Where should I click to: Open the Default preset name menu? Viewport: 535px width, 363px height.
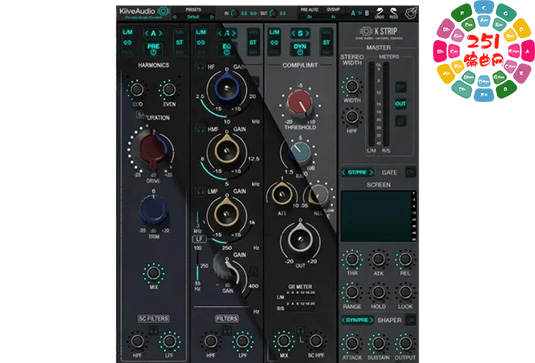pos(193,17)
